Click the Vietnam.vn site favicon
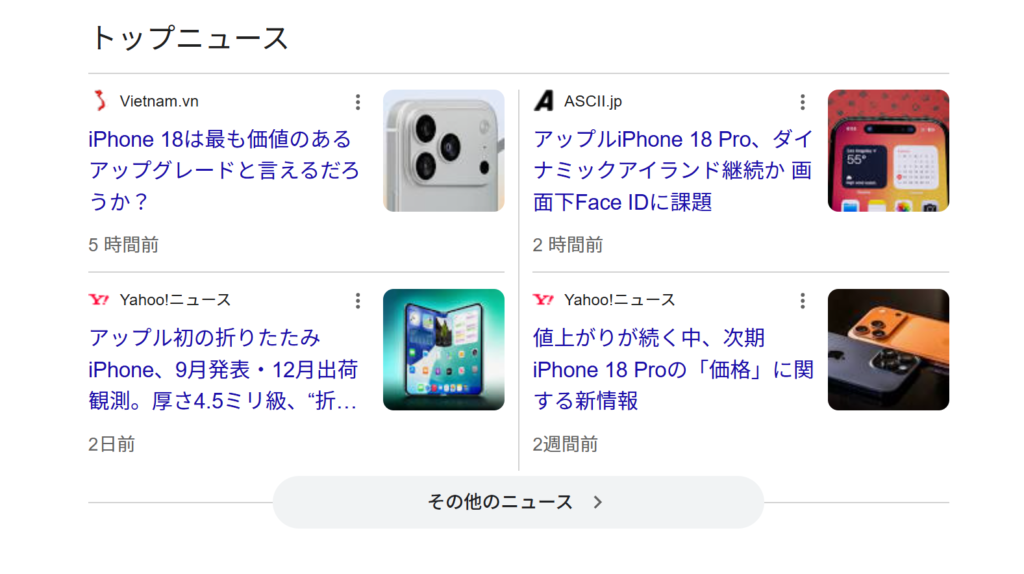Image resolution: width=1024 pixels, height=574 pixels. 99,101
